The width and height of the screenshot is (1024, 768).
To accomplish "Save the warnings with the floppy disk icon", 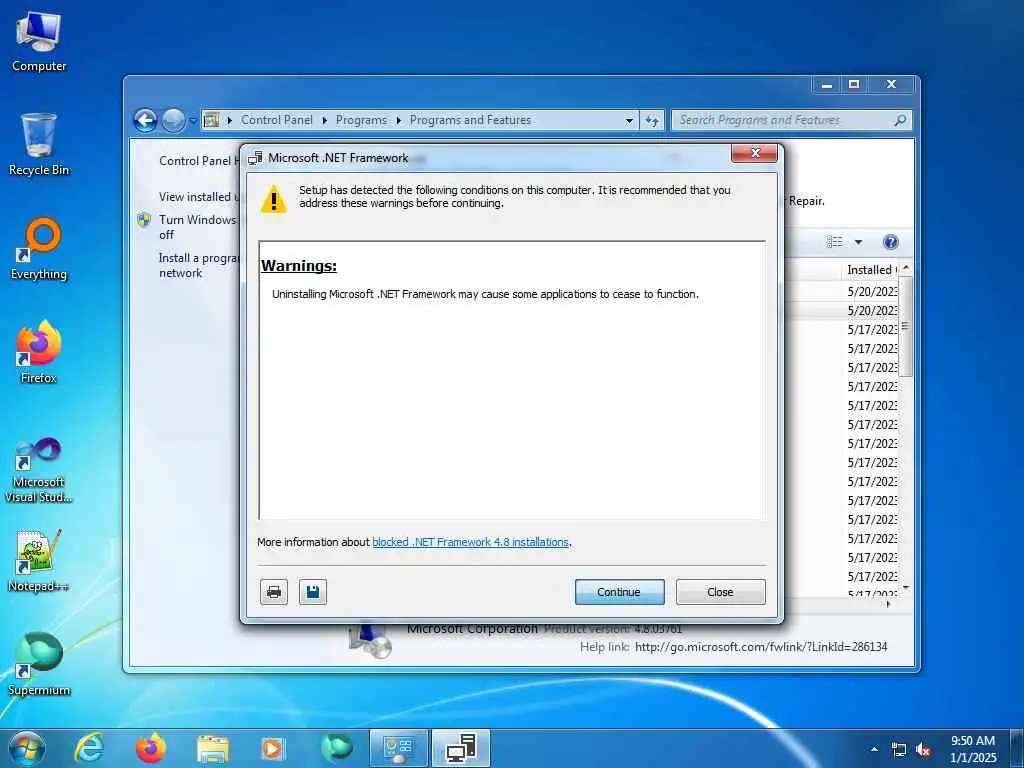I will [313, 592].
